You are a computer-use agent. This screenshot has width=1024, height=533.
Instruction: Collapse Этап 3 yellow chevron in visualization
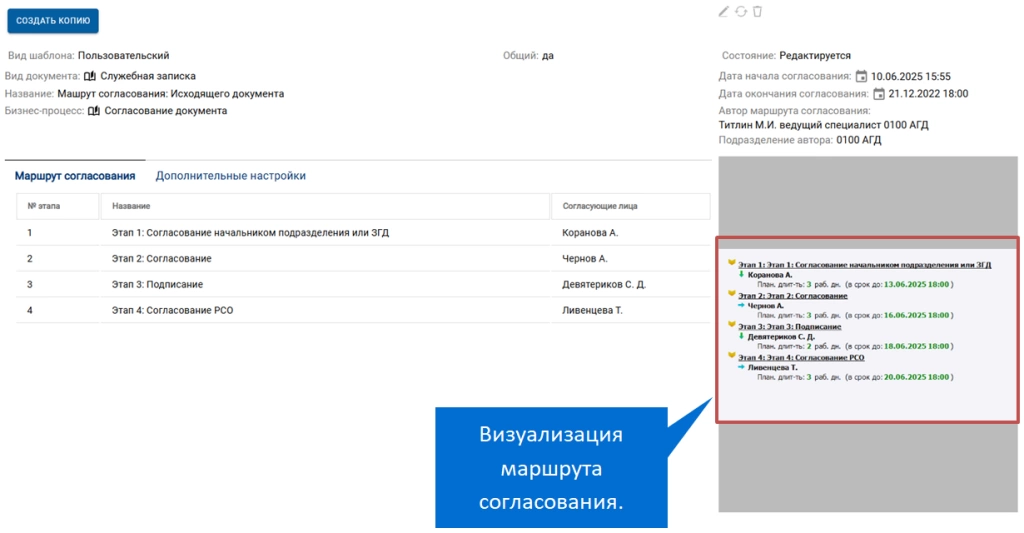(732, 325)
